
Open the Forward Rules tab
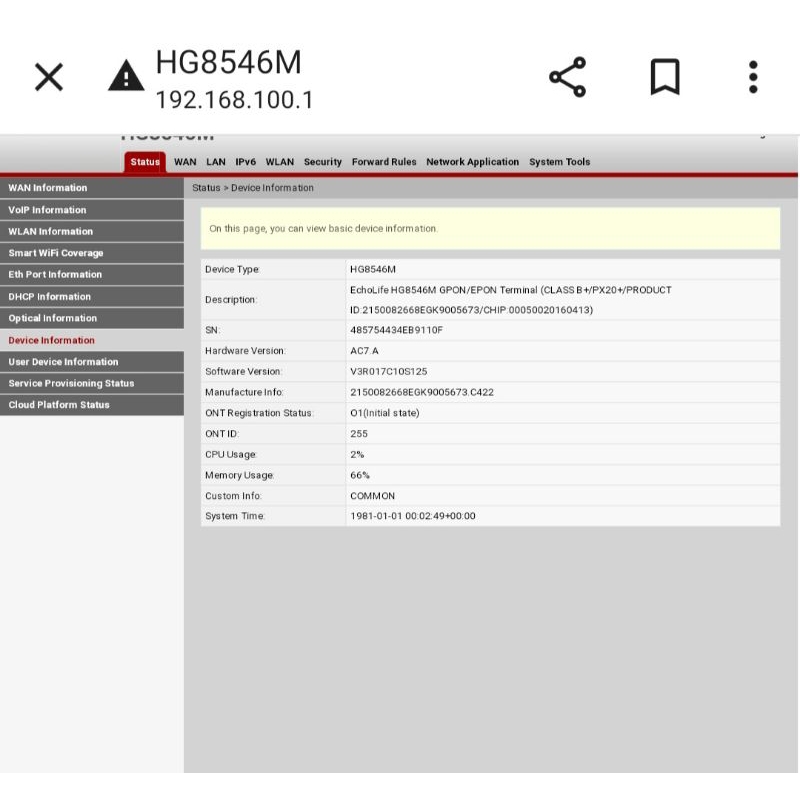point(384,162)
